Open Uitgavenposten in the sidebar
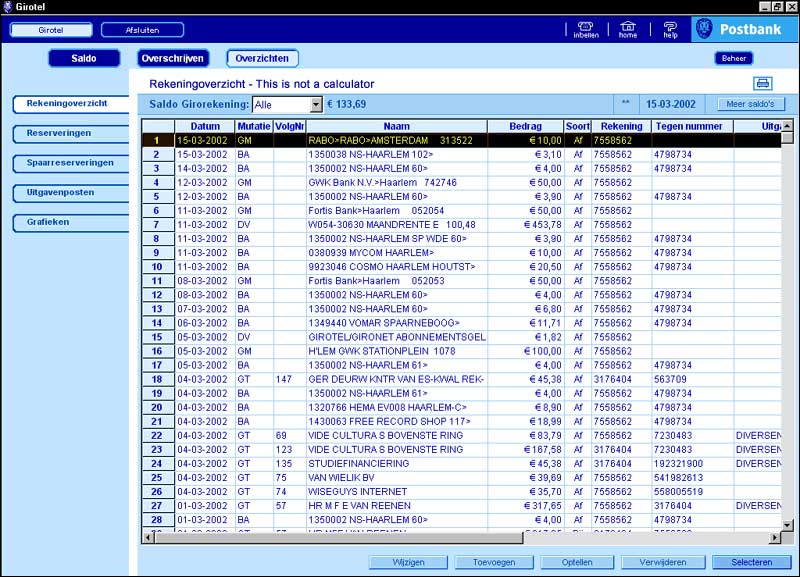 70,192
